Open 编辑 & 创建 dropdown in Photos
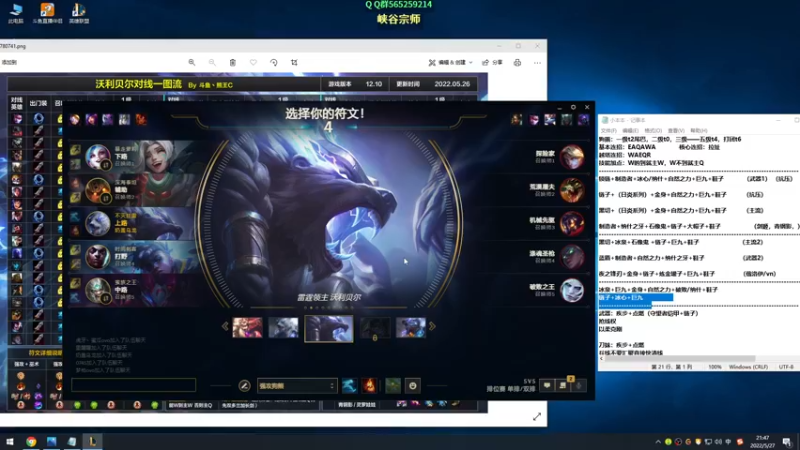 pyautogui.click(x=450, y=62)
